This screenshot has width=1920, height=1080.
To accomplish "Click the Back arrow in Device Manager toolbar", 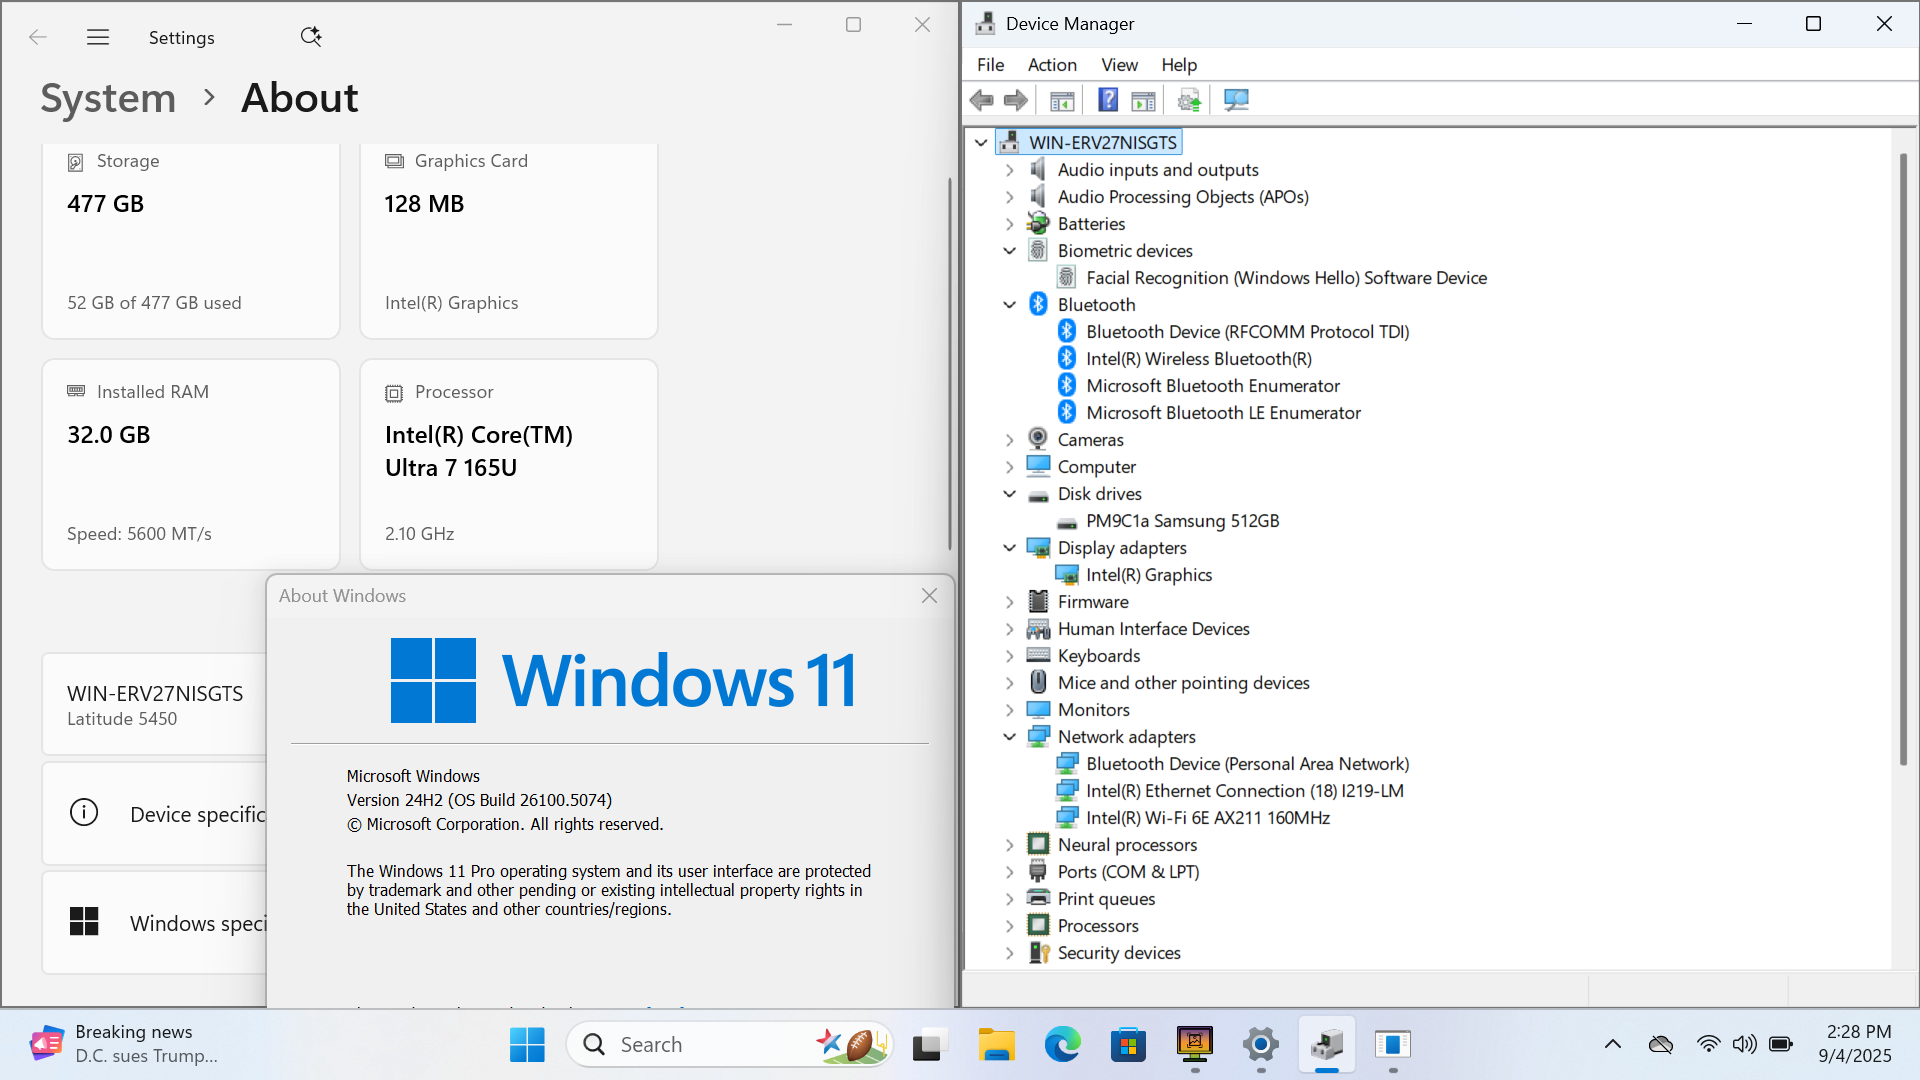I will [982, 100].
